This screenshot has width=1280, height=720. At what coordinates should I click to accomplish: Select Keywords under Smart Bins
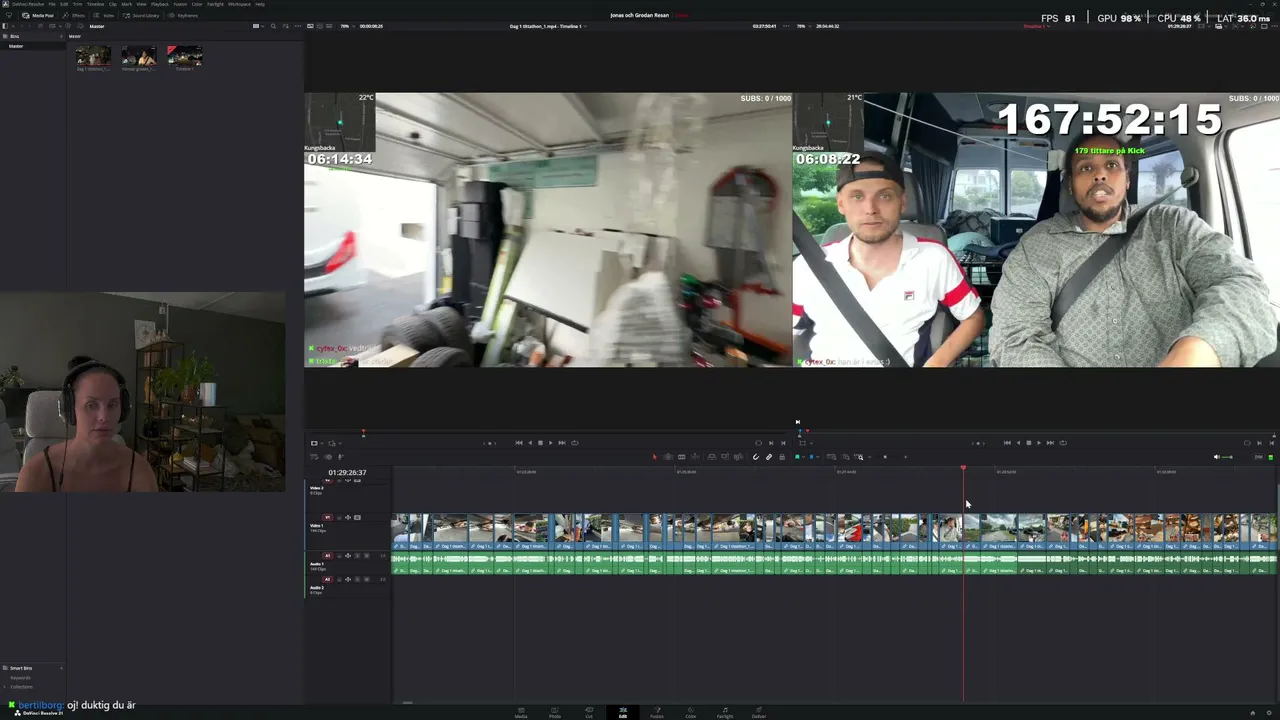click(x=20, y=677)
